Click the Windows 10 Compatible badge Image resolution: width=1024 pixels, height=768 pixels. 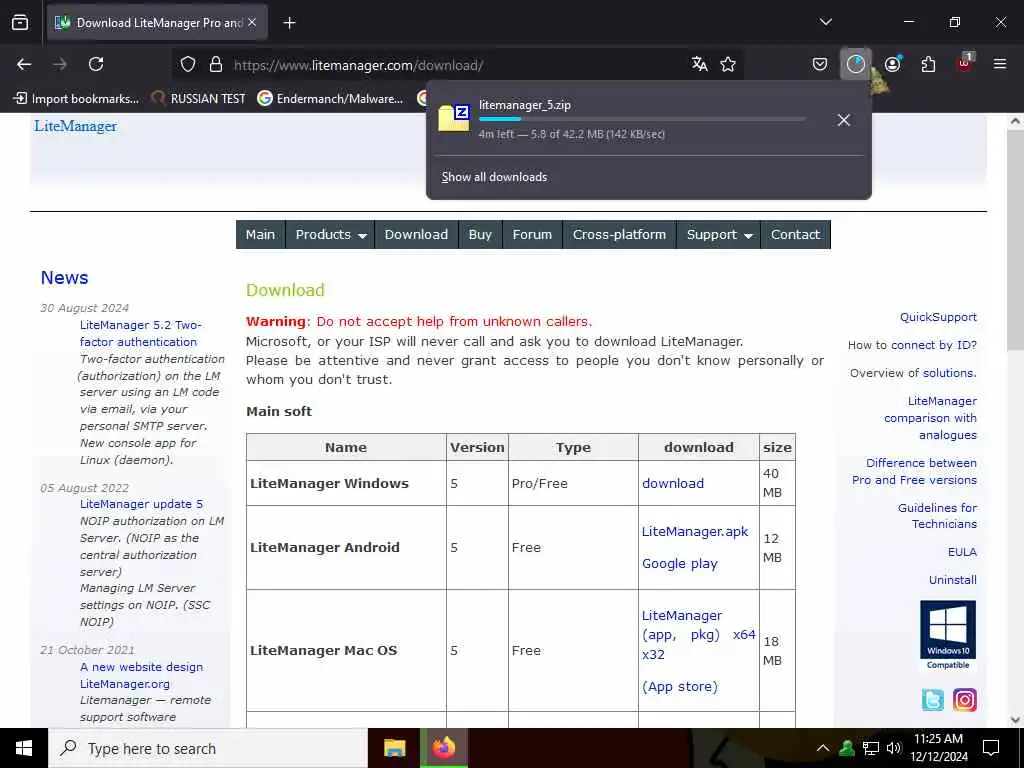point(948,635)
